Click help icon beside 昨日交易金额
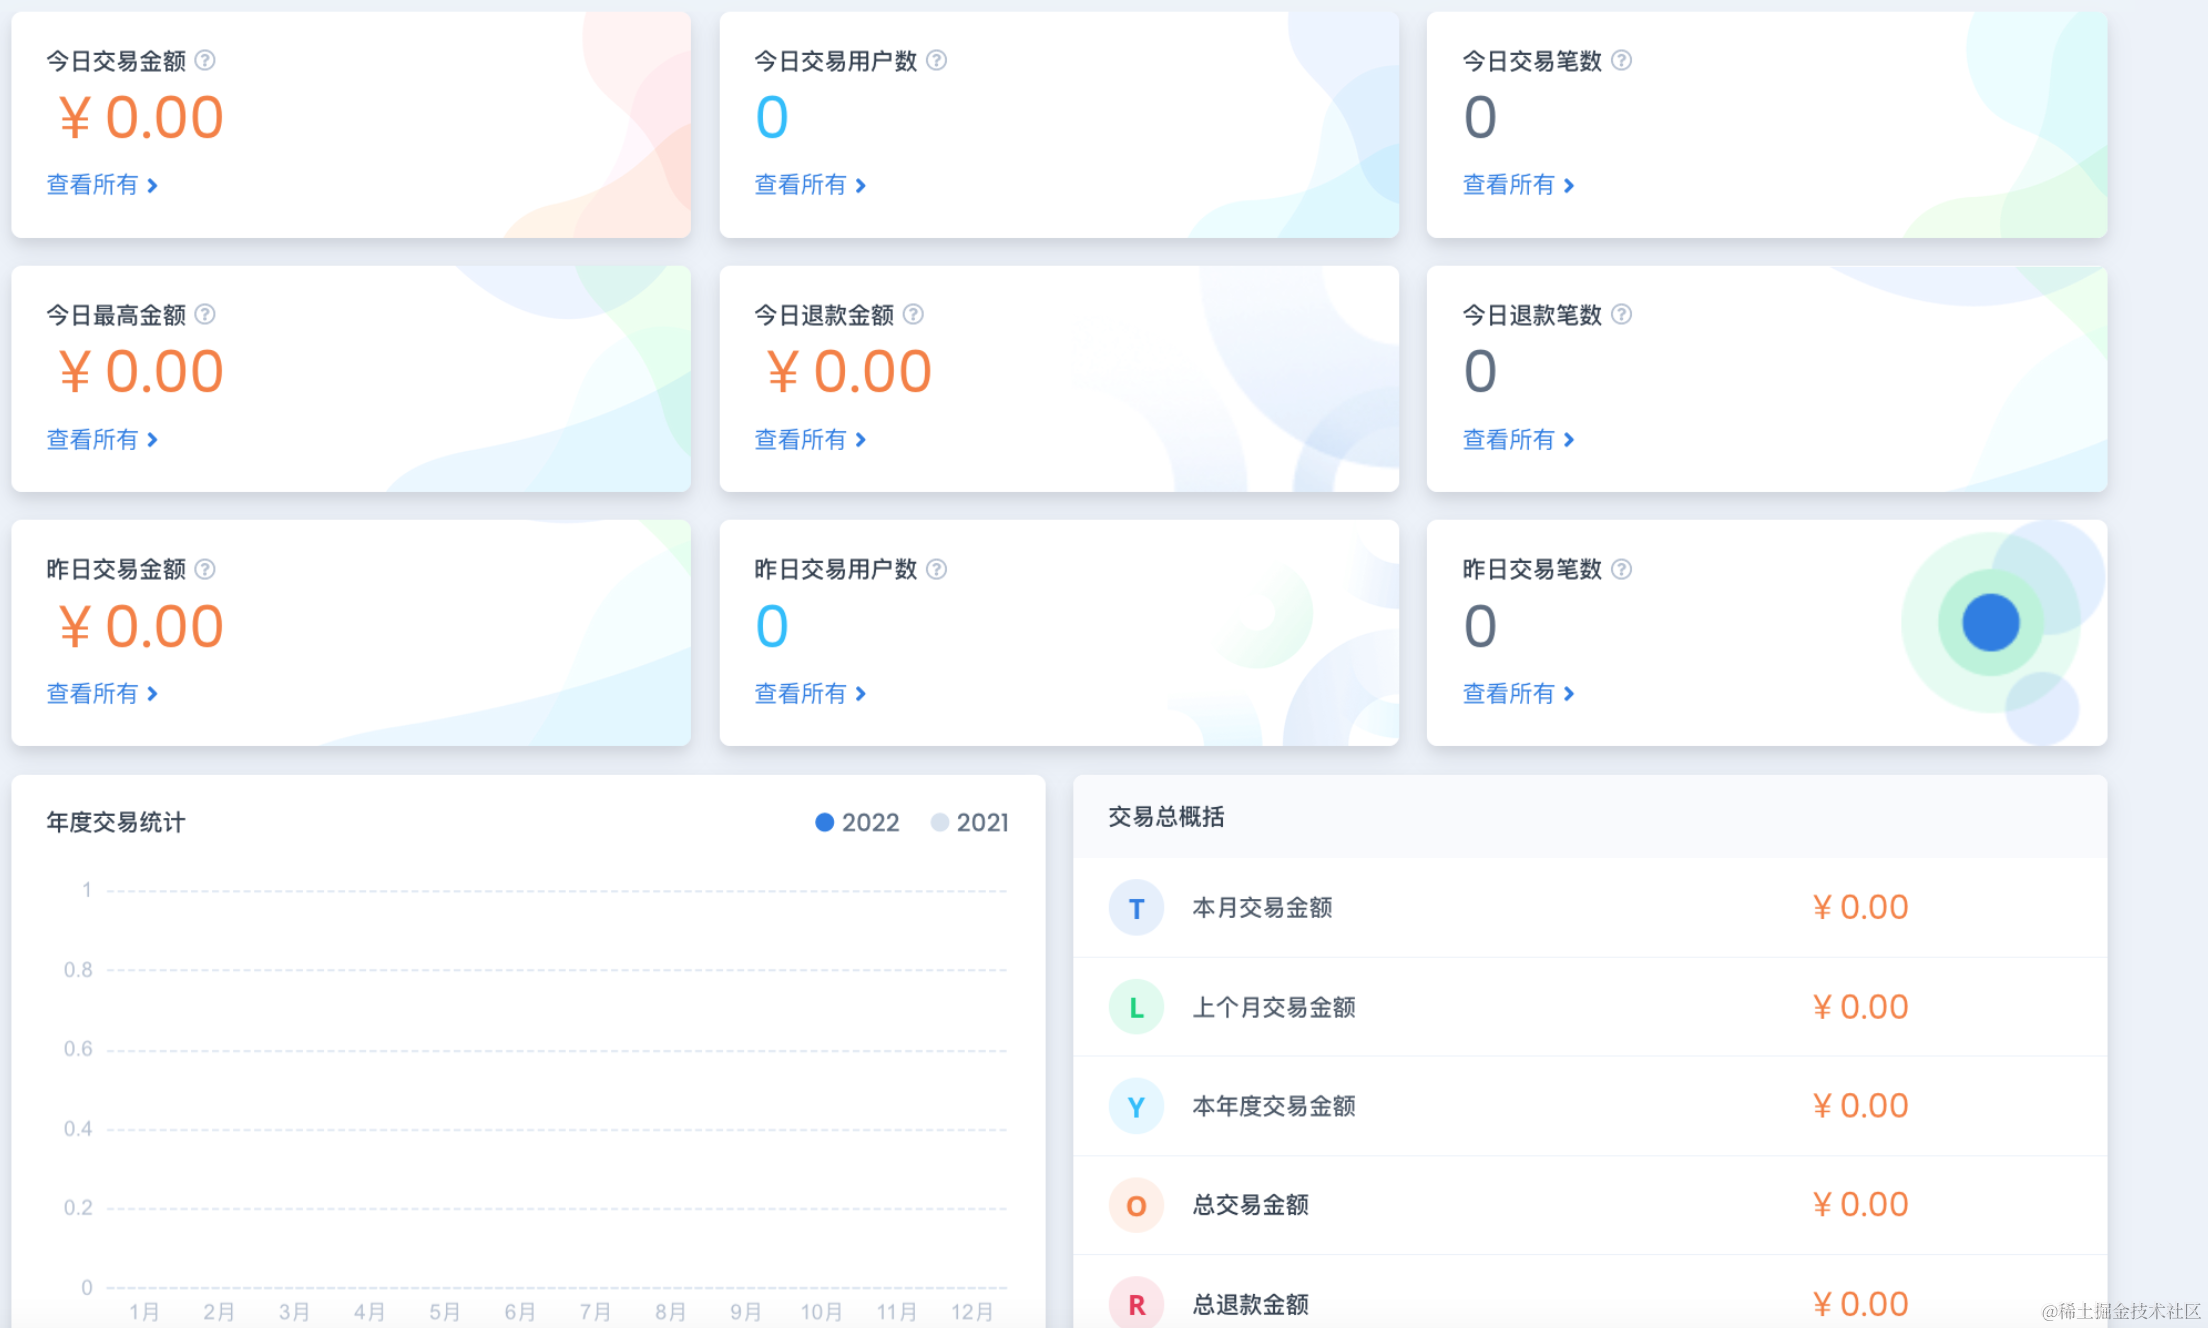Image resolution: width=2208 pixels, height=1328 pixels. tap(205, 569)
